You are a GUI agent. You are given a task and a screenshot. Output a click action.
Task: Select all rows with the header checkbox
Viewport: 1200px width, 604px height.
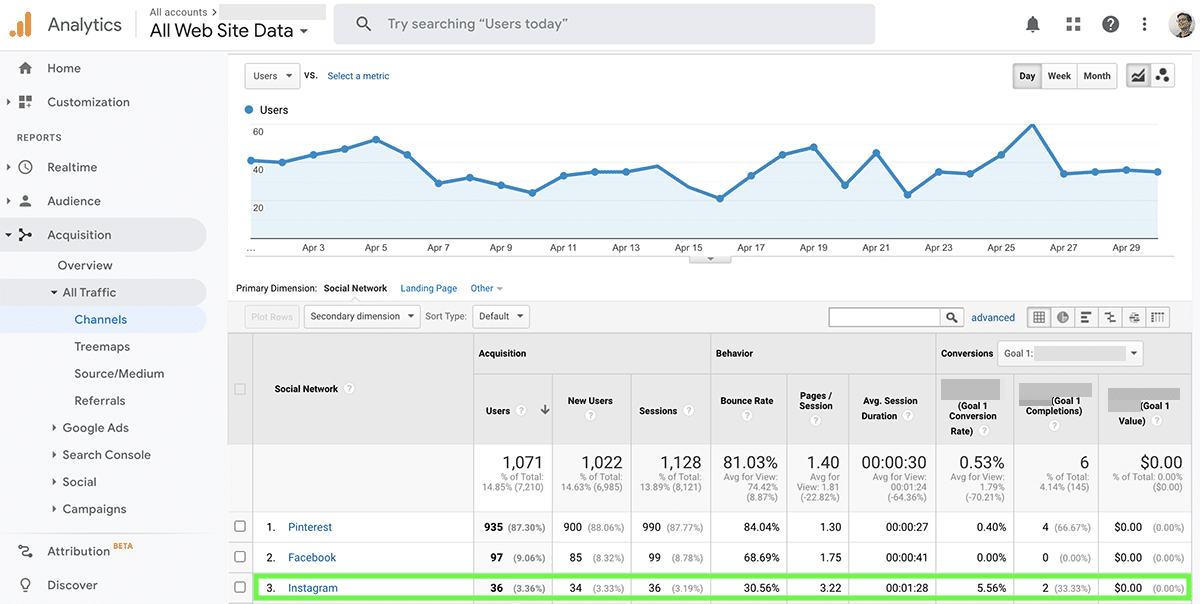pos(238,389)
